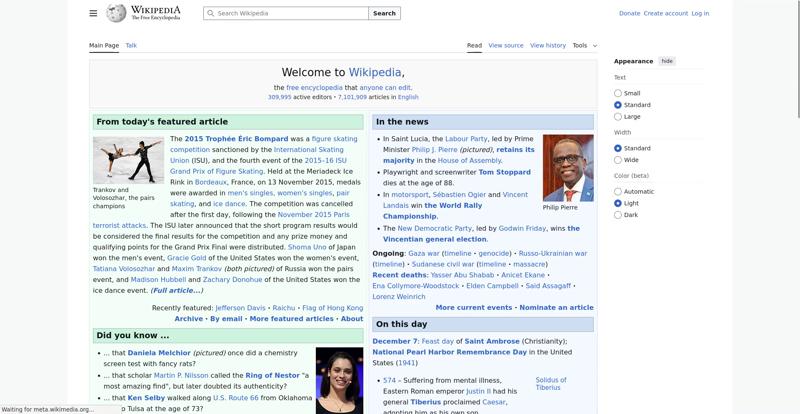The image size is (800, 414).
Task: Click the Create account link
Action: [x=665, y=14]
